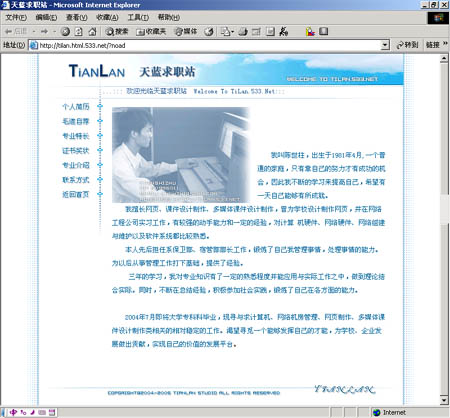
Task: Open the 个人简历 sidebar link
Action: point(76,107)
